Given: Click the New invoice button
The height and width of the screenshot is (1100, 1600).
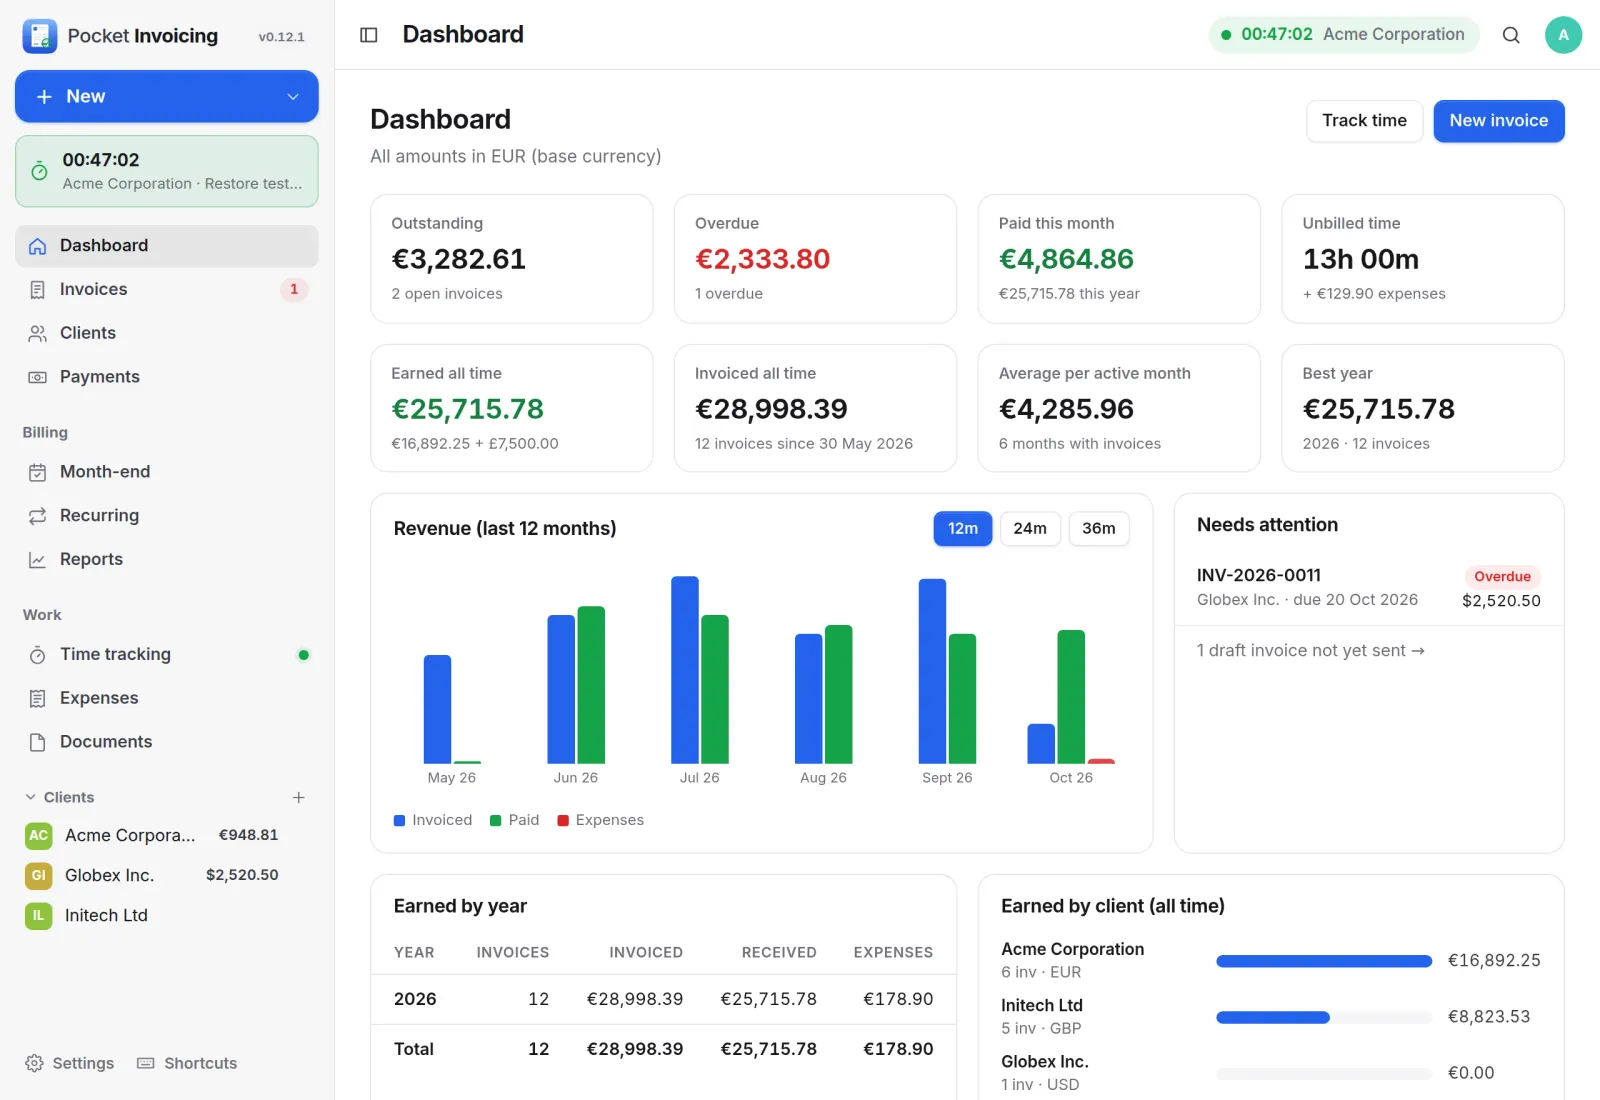Looking at the screenshot, I should [1499, 121].
